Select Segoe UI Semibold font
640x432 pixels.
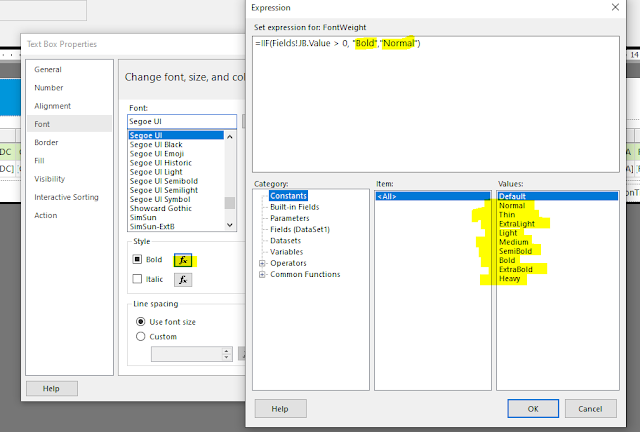click(x=164, y=181)
